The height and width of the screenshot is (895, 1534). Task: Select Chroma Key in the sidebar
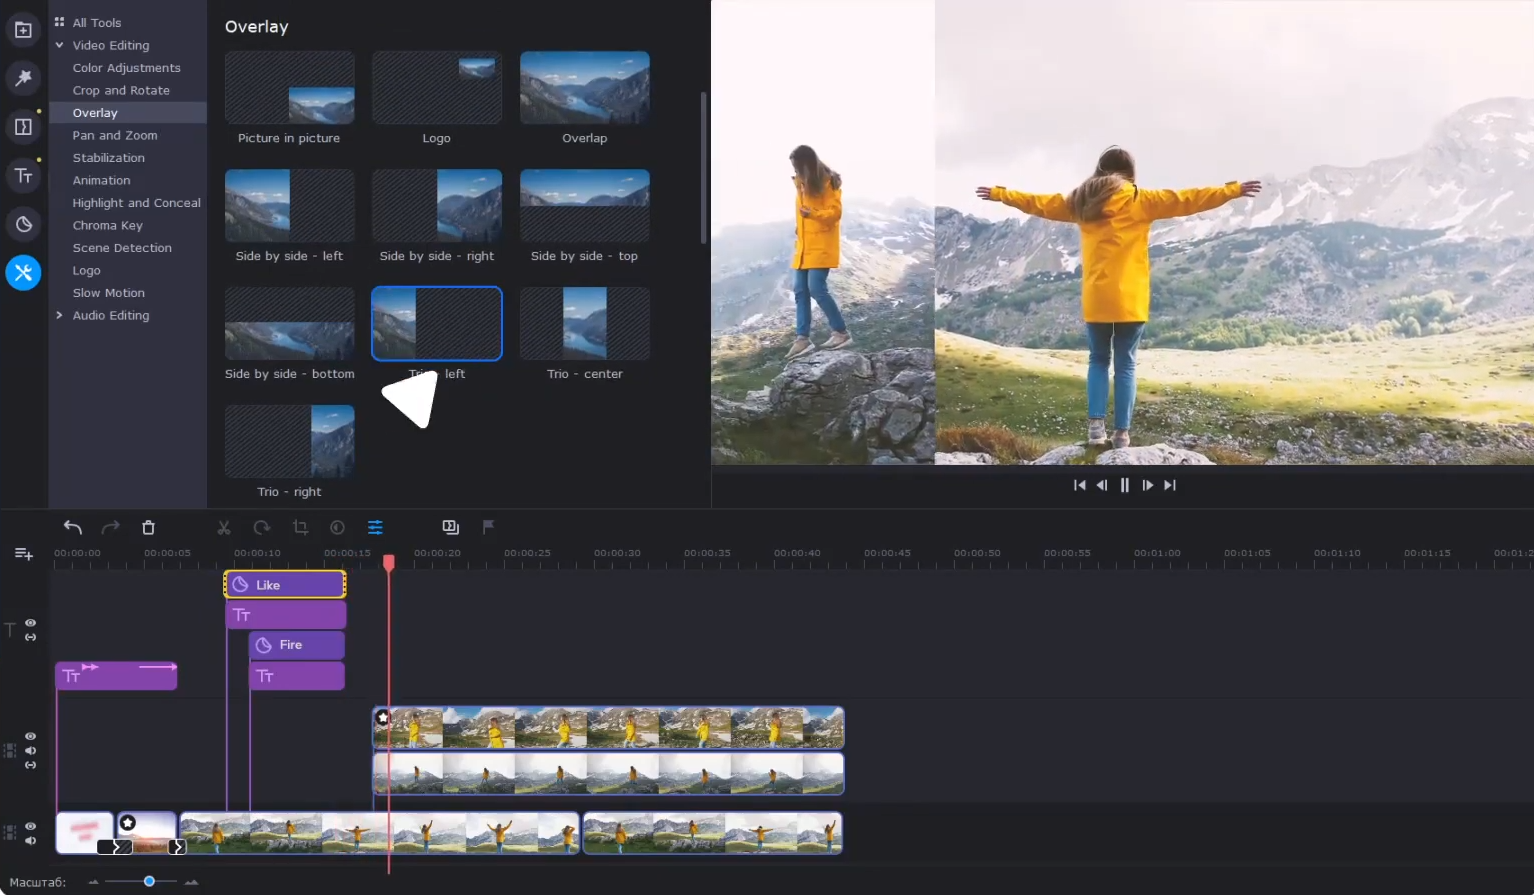coord(108,225)
